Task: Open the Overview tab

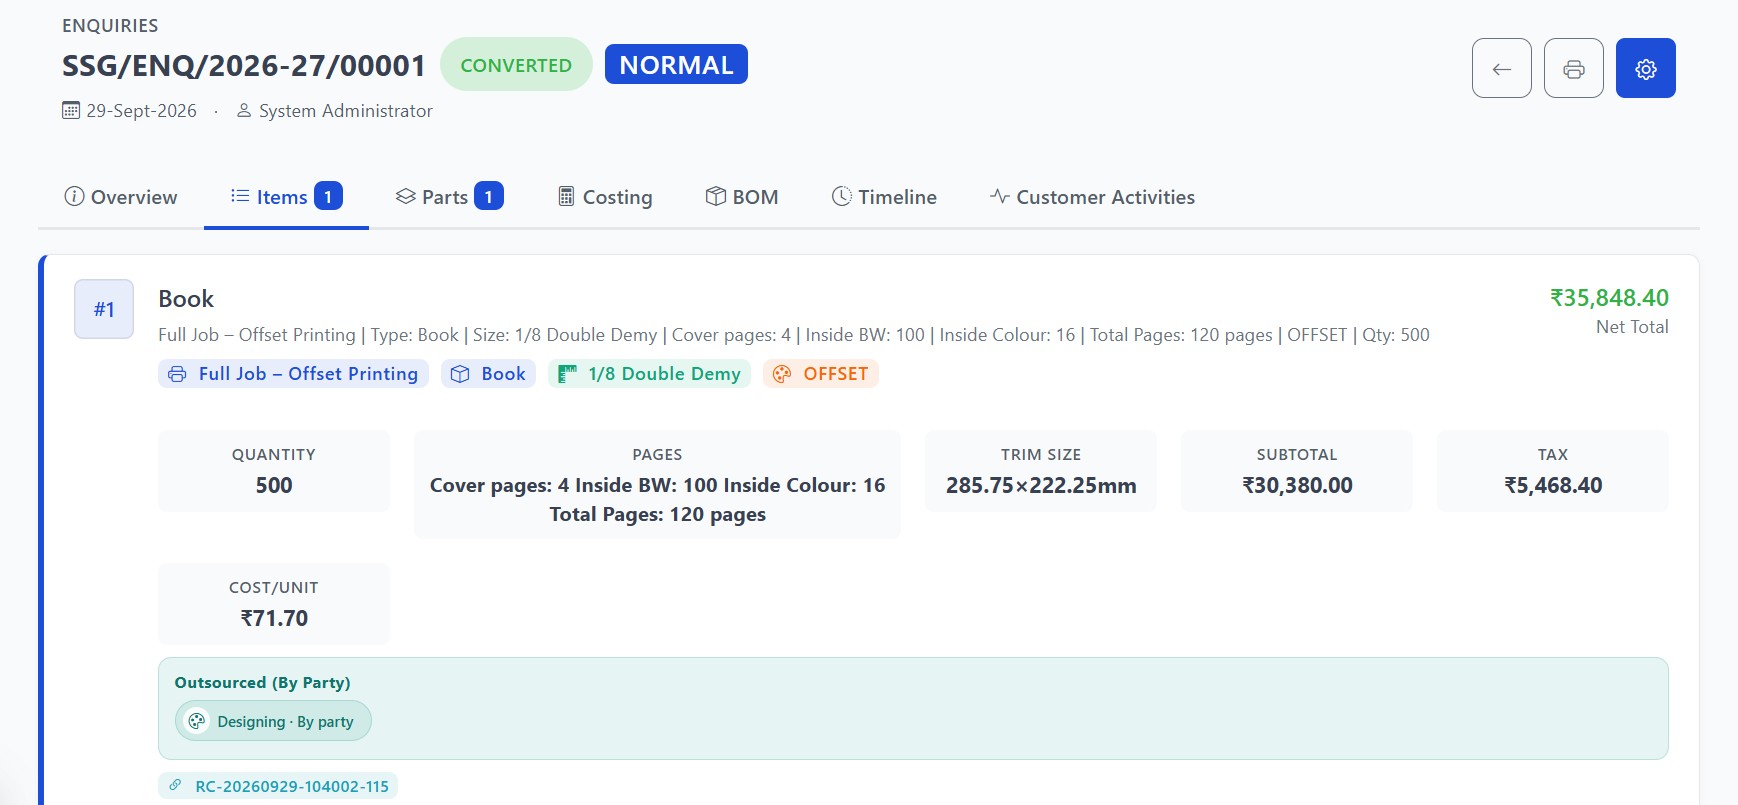Action: click(121, 197)
